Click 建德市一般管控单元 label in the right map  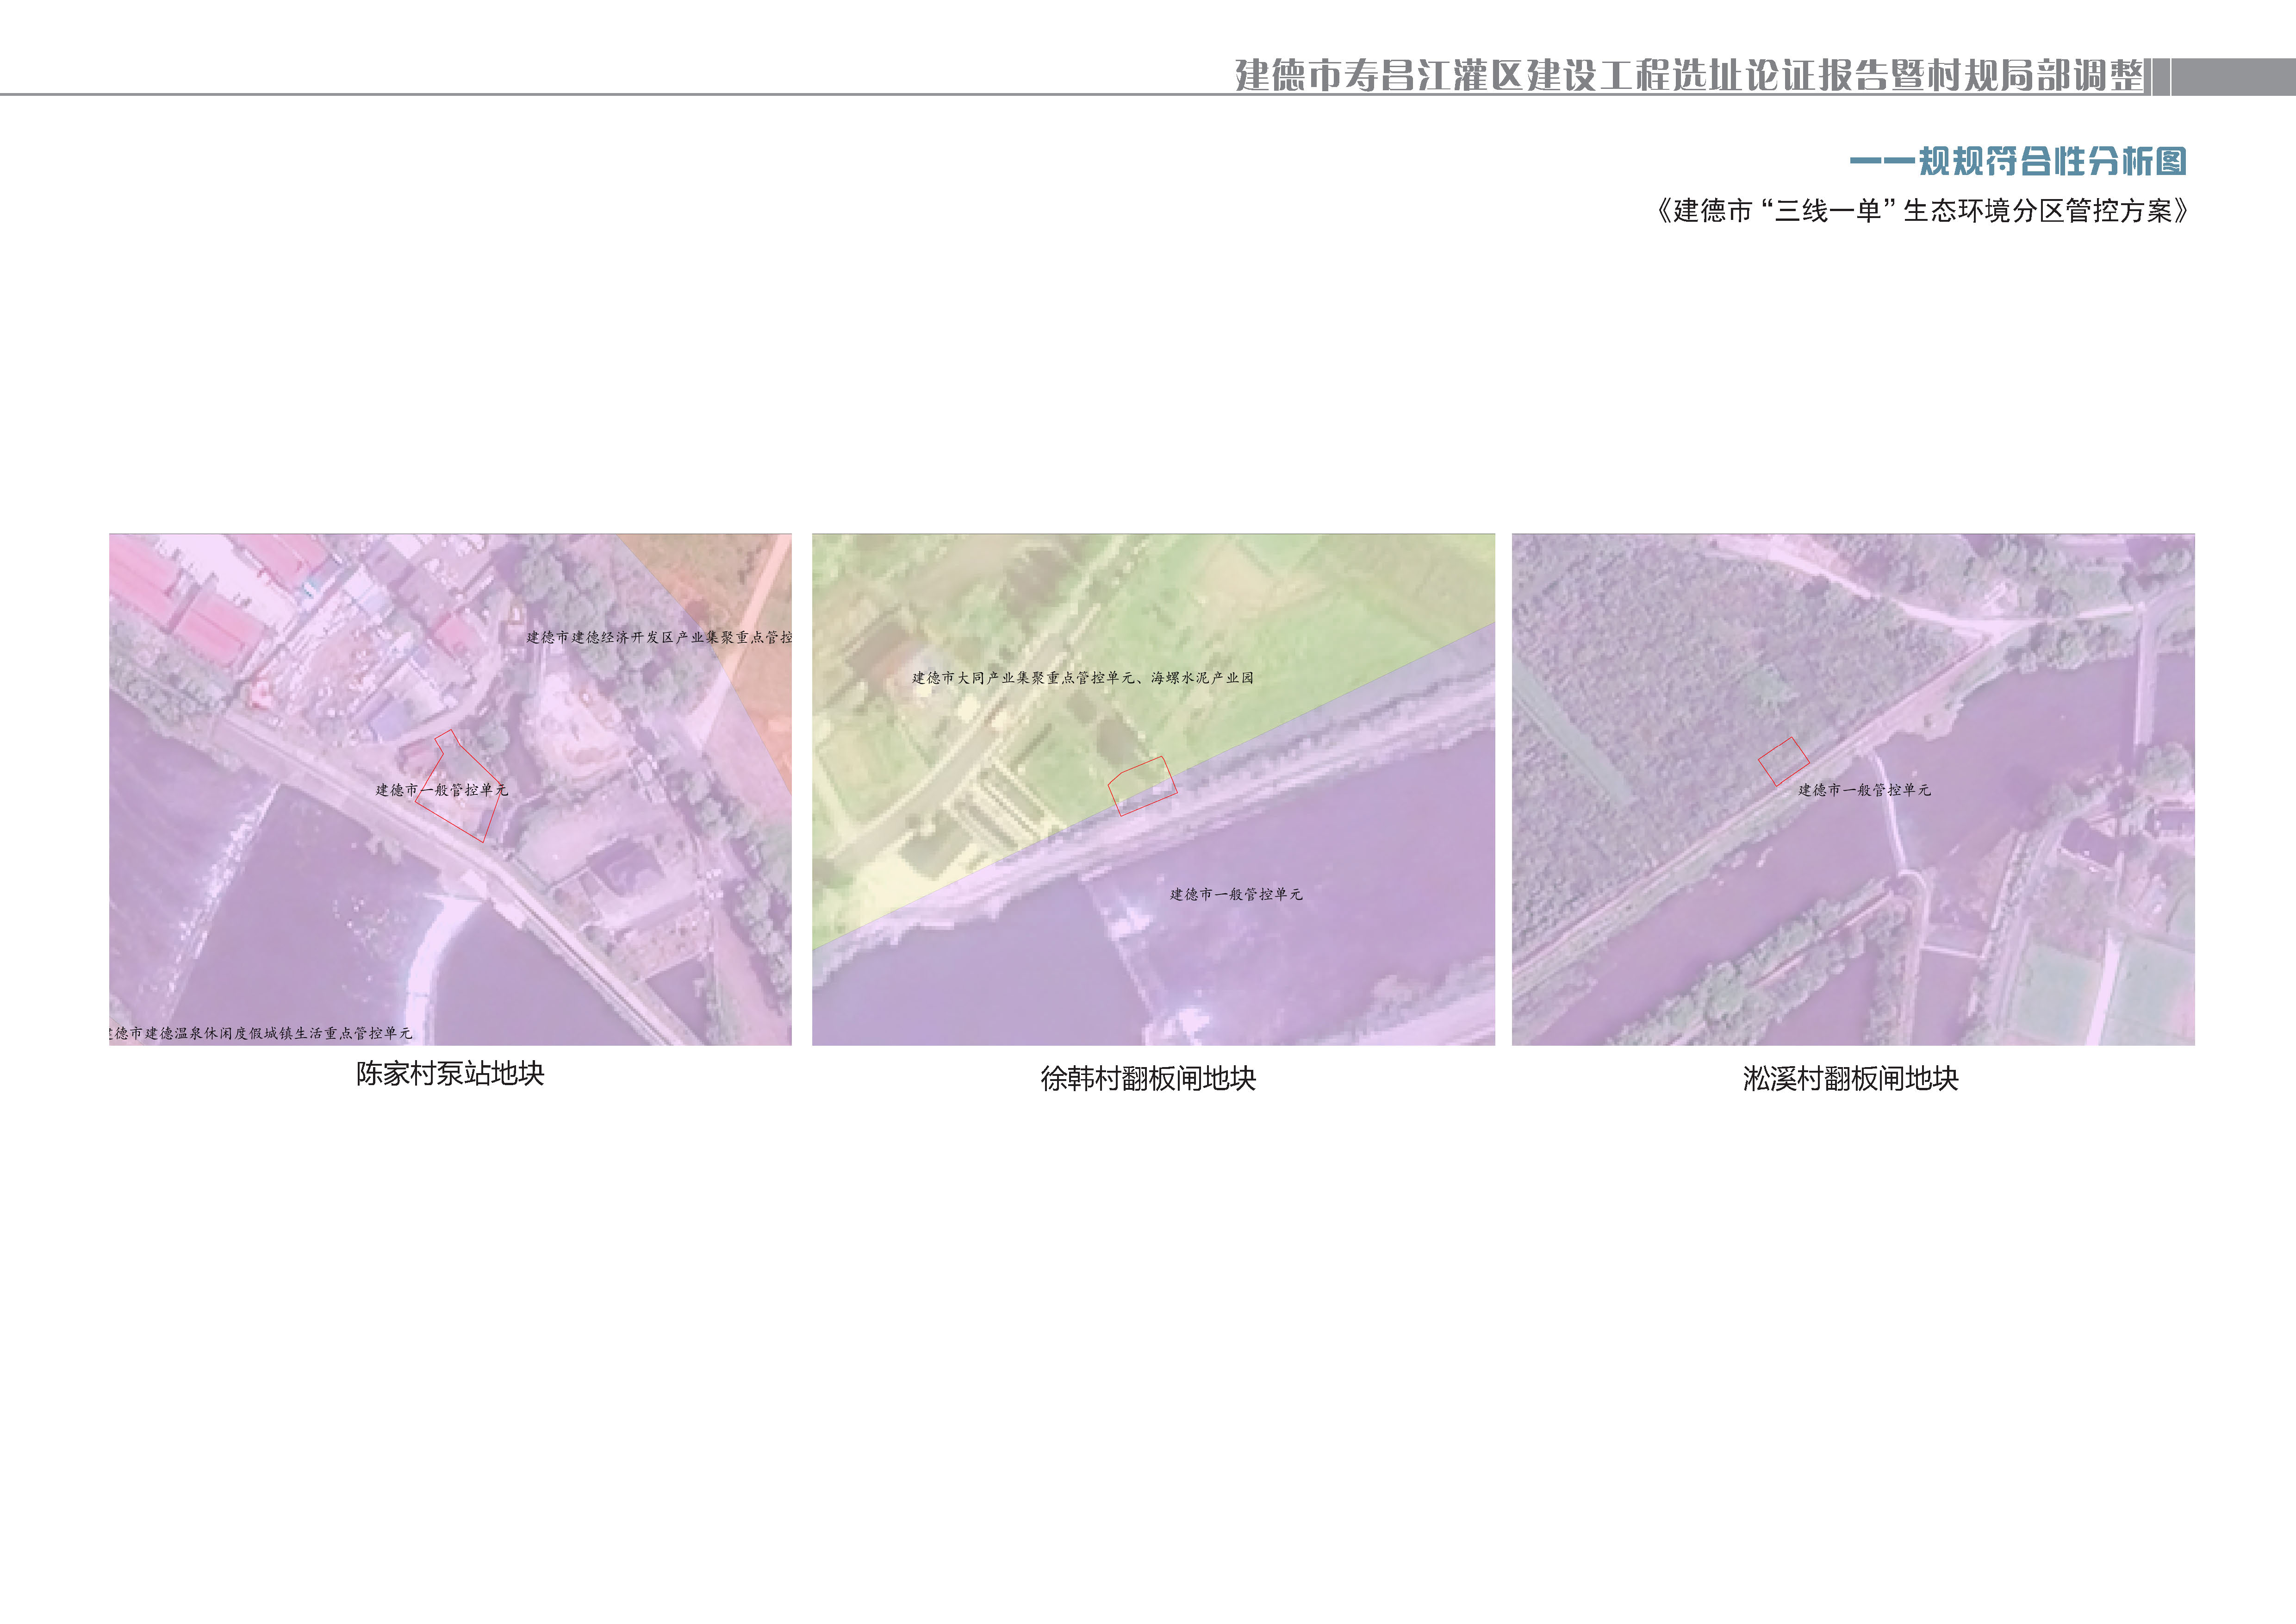click(1864, 790)
